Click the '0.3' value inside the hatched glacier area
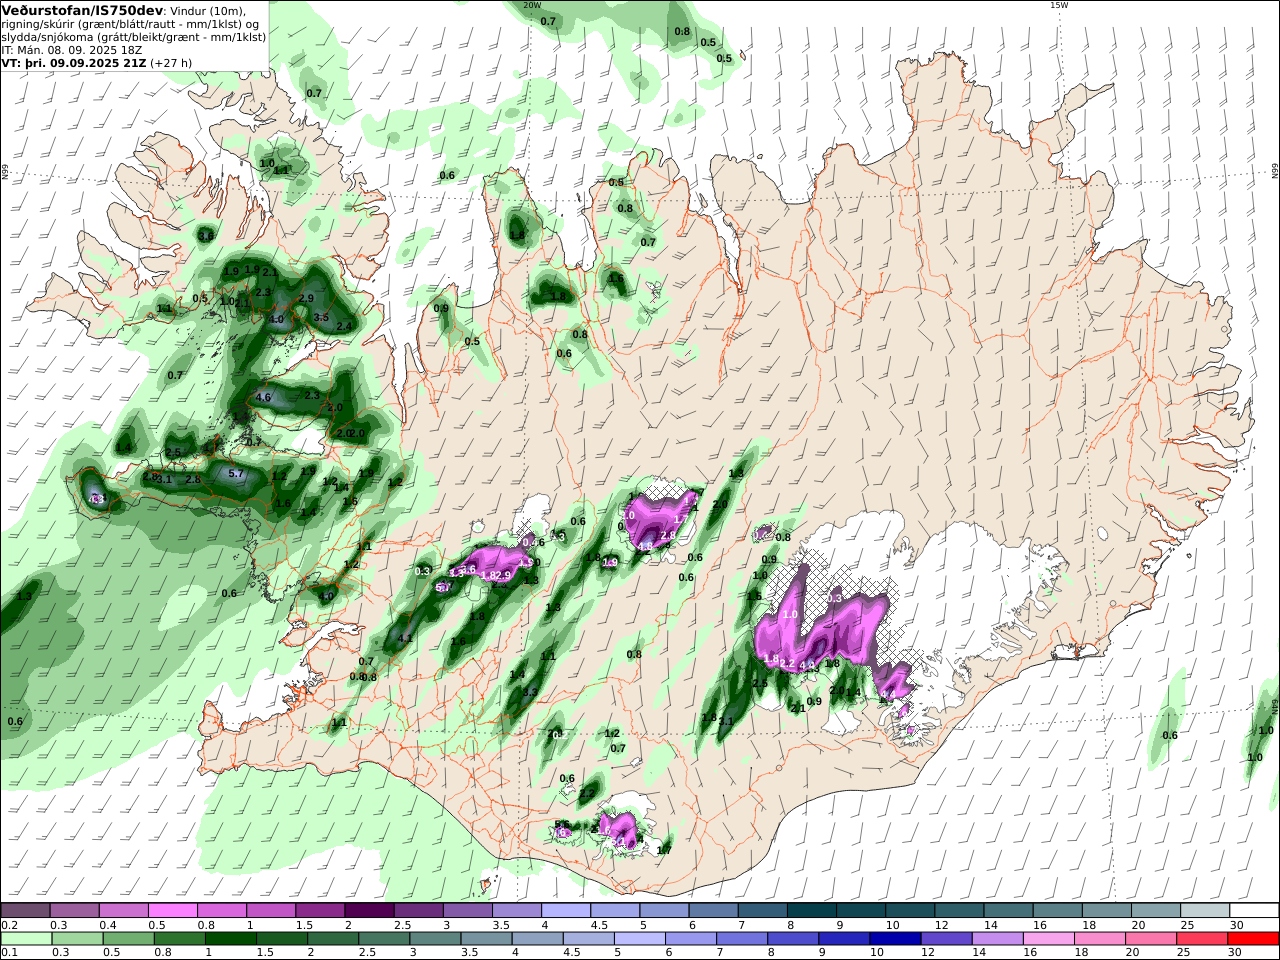The image size is (1280, 960). (x=835, y=598)
